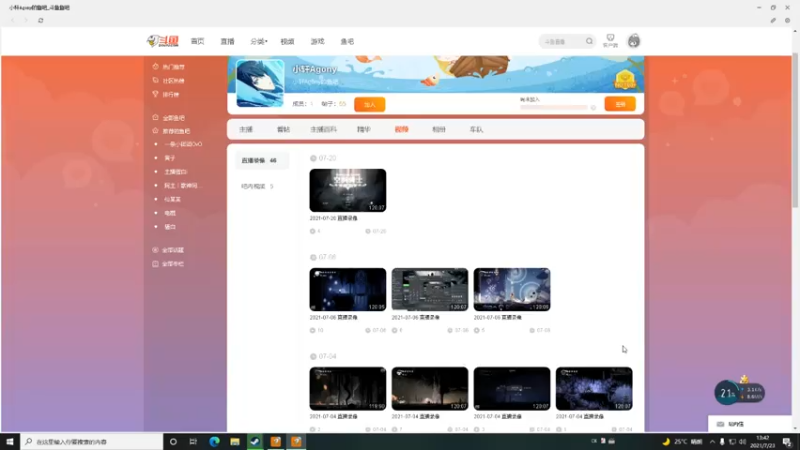Image resolution: width=800 pixels, height=450 pixels.
Task: Click the floating 21% performance widget
Action: click(x=739, y=392)
